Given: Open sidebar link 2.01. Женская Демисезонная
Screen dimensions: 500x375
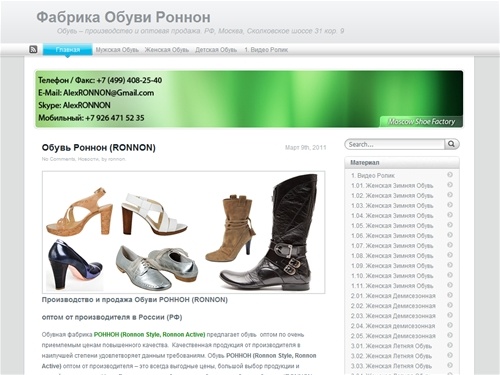Looking at the screenshot, I should point(393,296).
